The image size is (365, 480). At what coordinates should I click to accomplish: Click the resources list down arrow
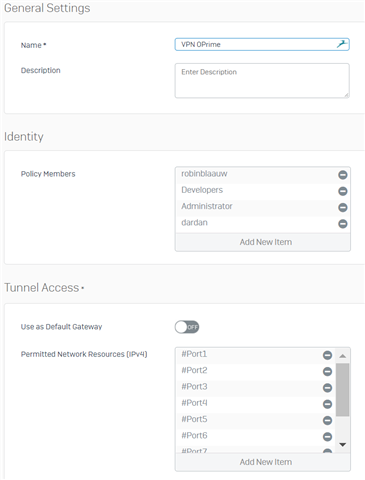[x=342, y=444]
